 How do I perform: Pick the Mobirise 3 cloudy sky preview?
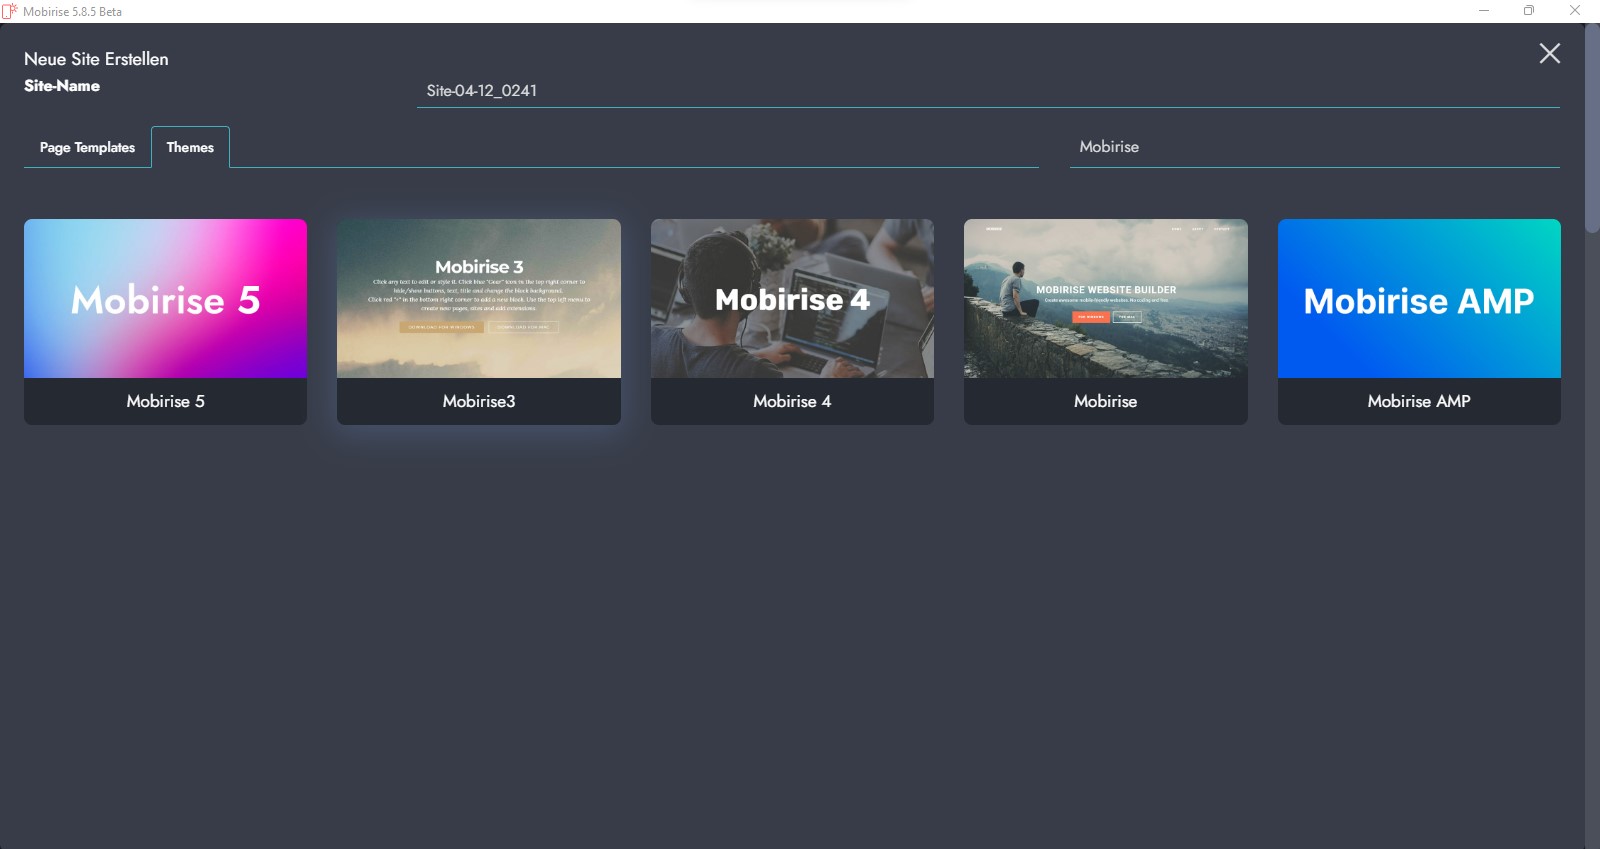[x=478, y=298]
